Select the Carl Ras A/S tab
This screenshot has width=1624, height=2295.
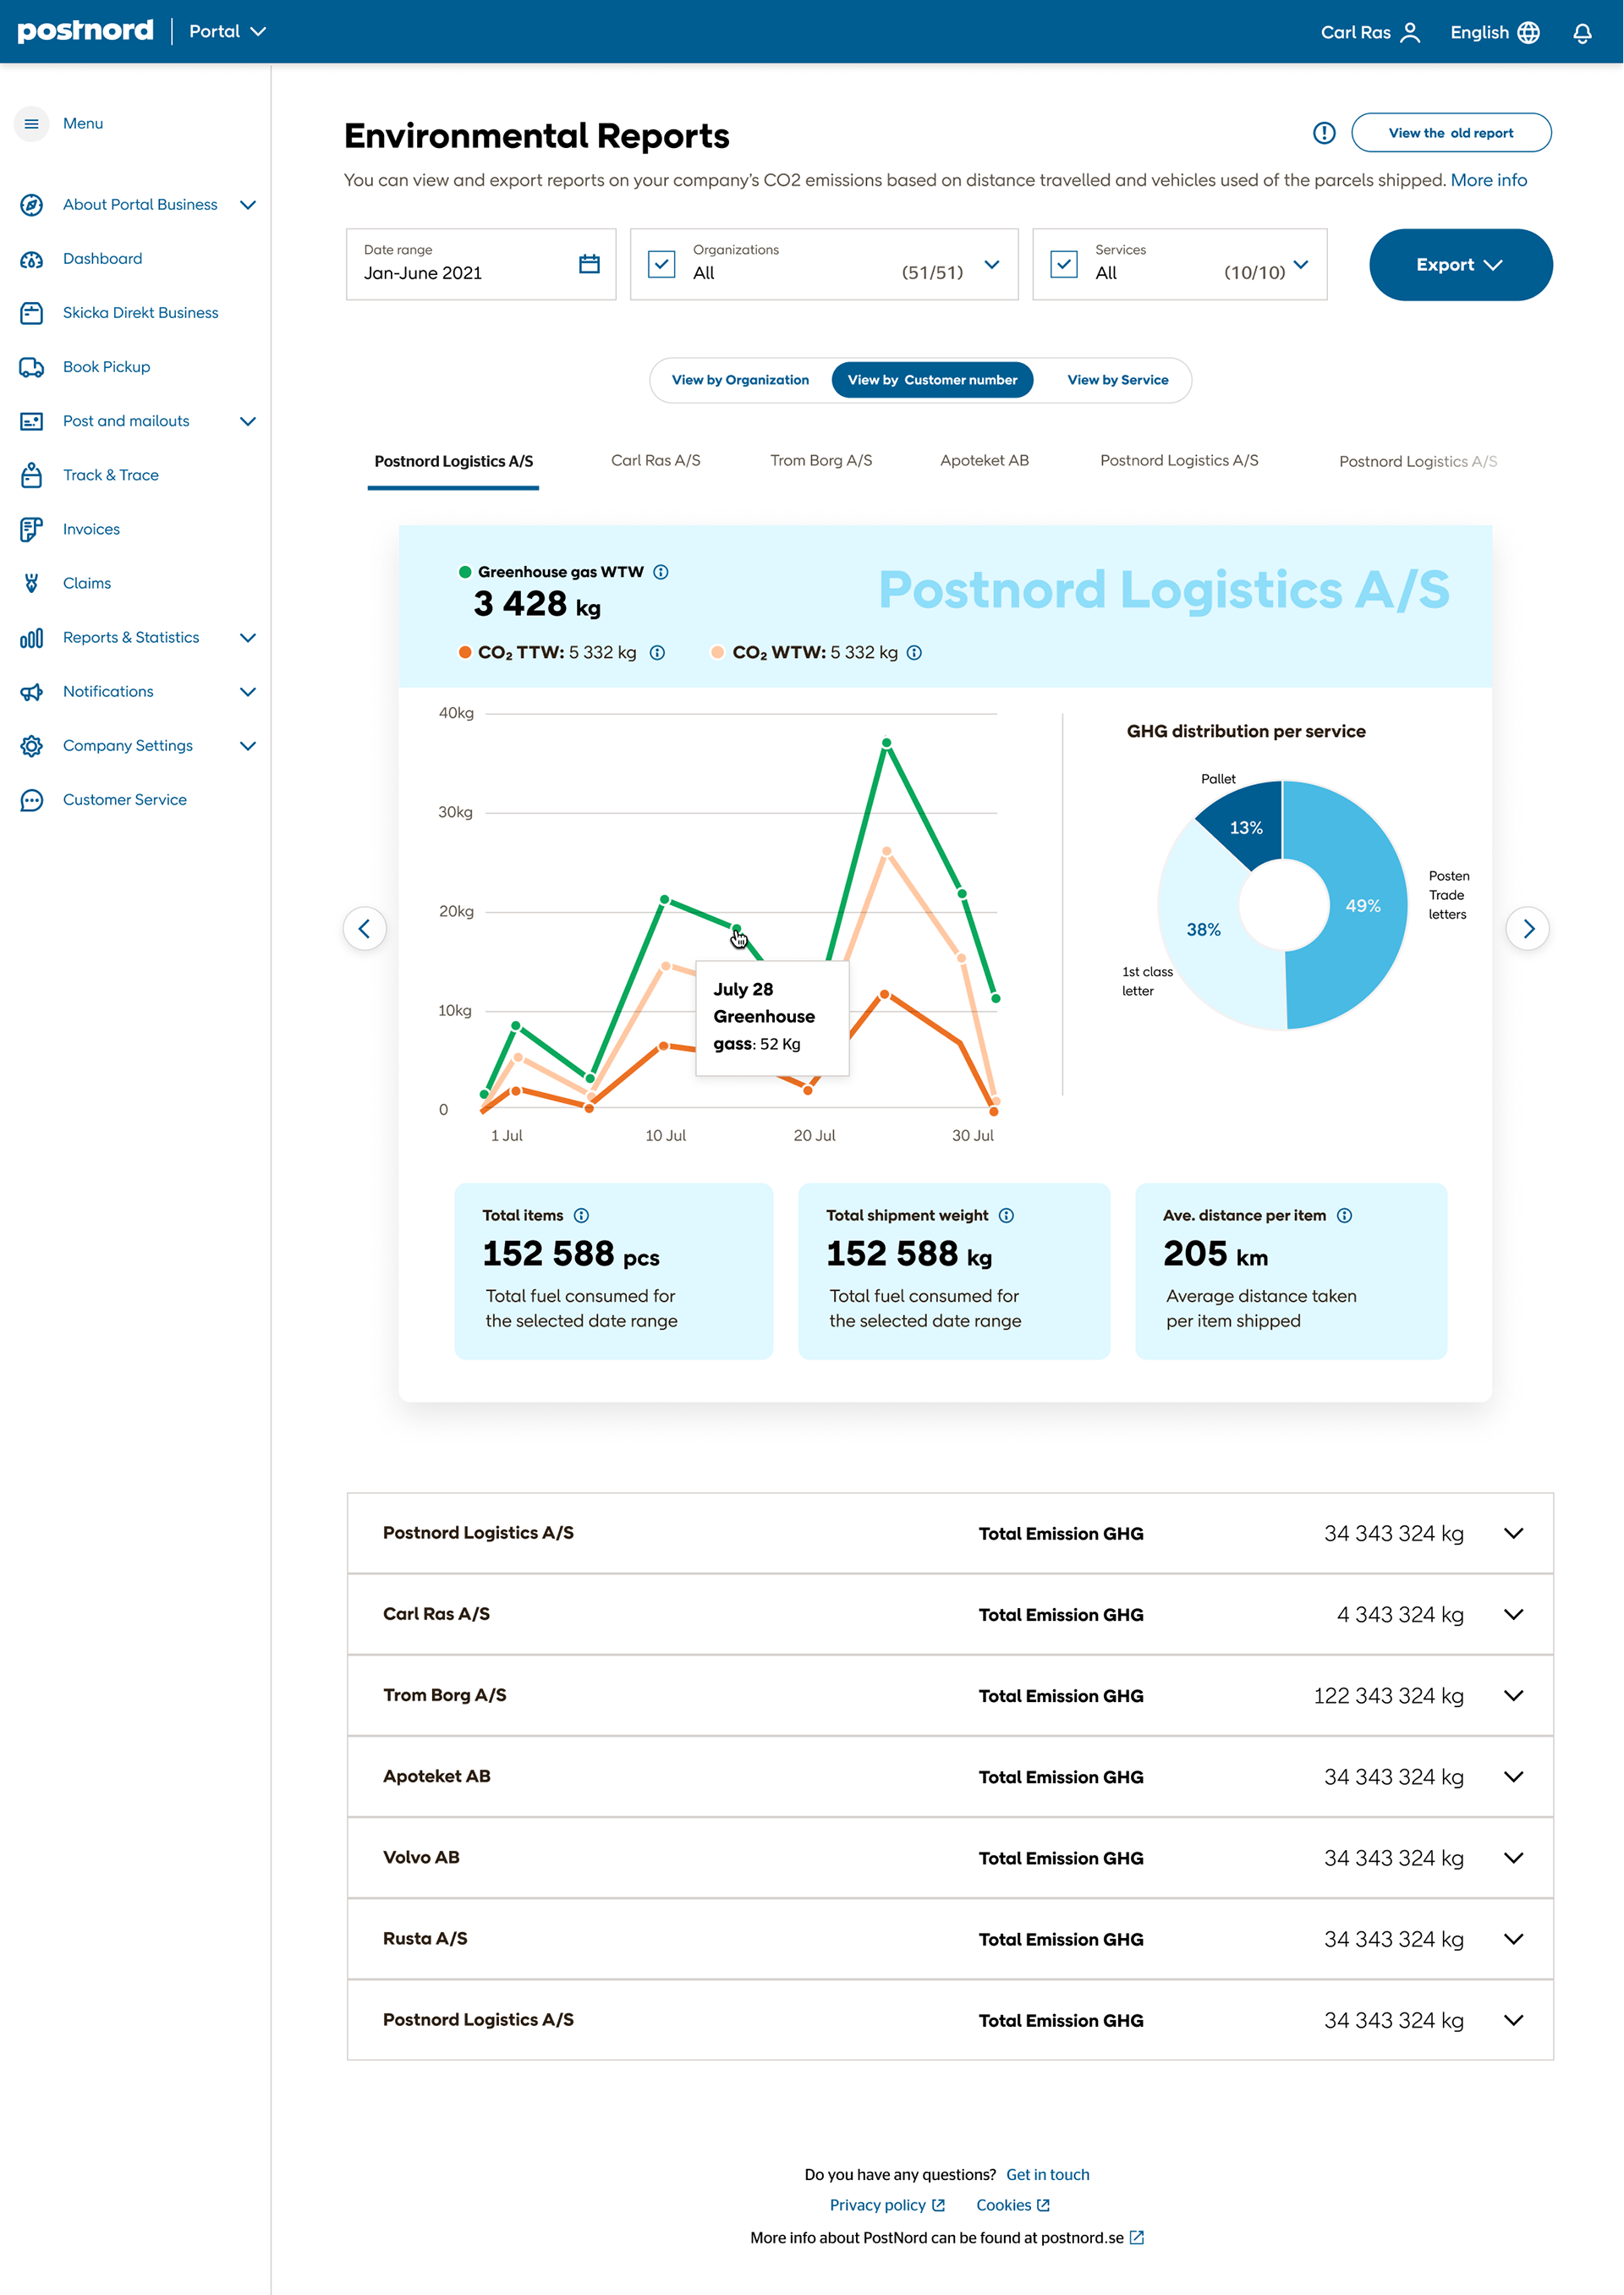pos(655,461)
